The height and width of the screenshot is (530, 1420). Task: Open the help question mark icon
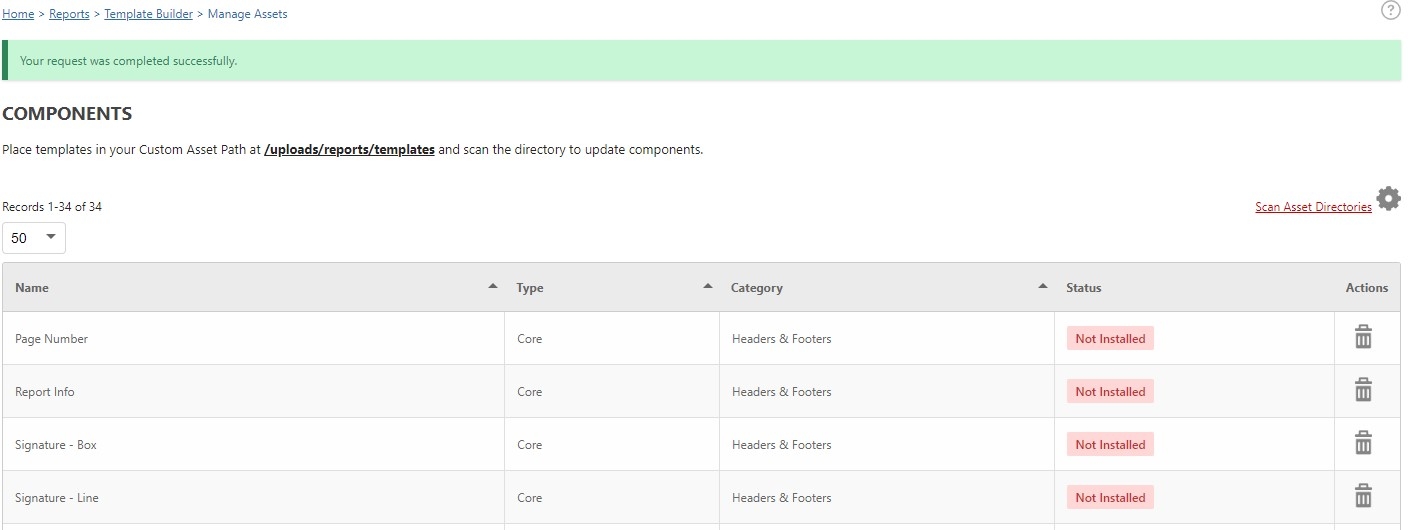(1390, 10)
